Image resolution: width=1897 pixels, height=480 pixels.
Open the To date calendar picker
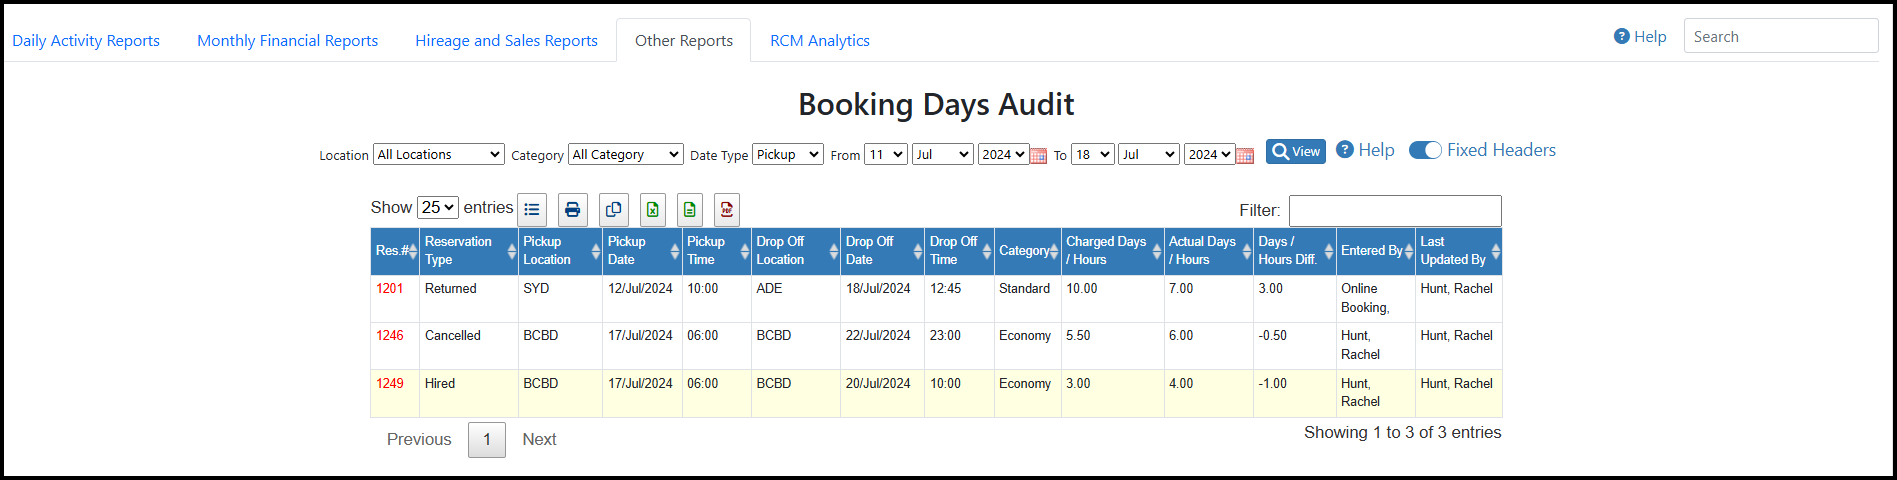tap(1245, 156)
